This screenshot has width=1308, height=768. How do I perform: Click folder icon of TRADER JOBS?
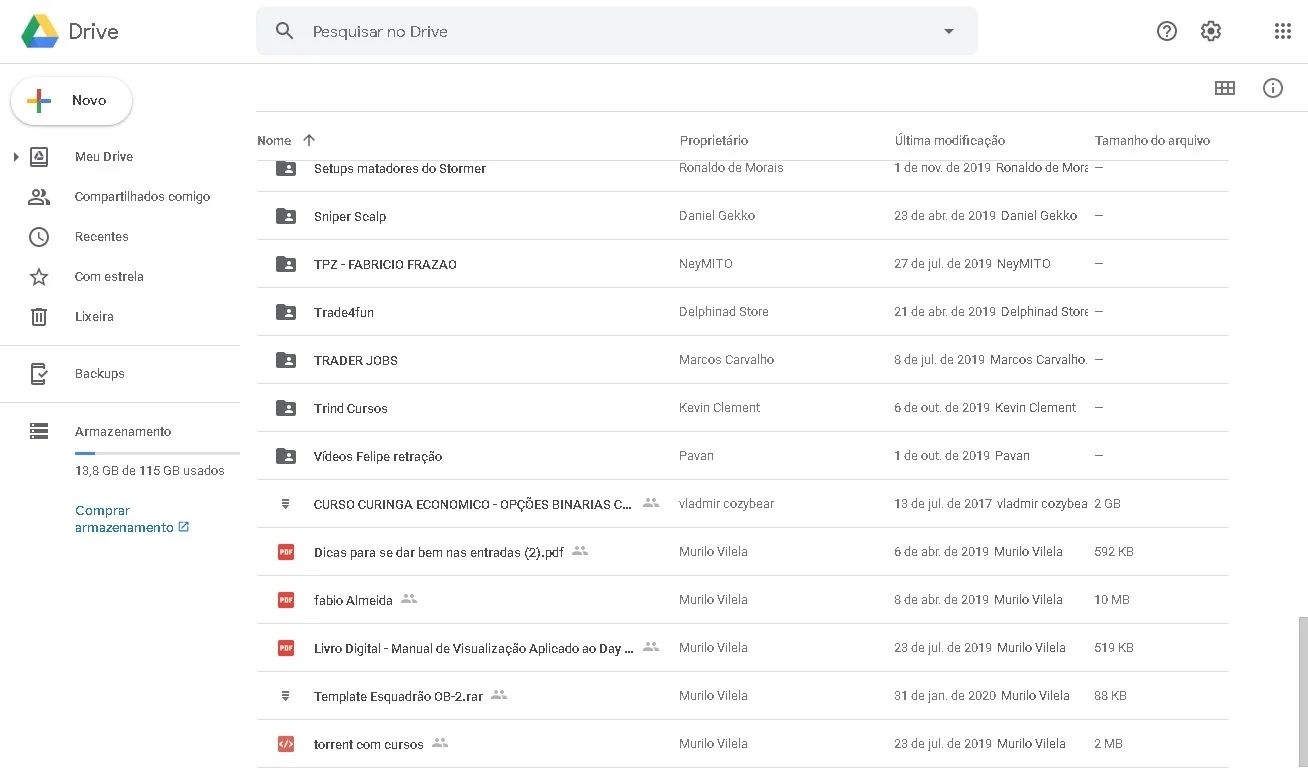pos(286,360)
